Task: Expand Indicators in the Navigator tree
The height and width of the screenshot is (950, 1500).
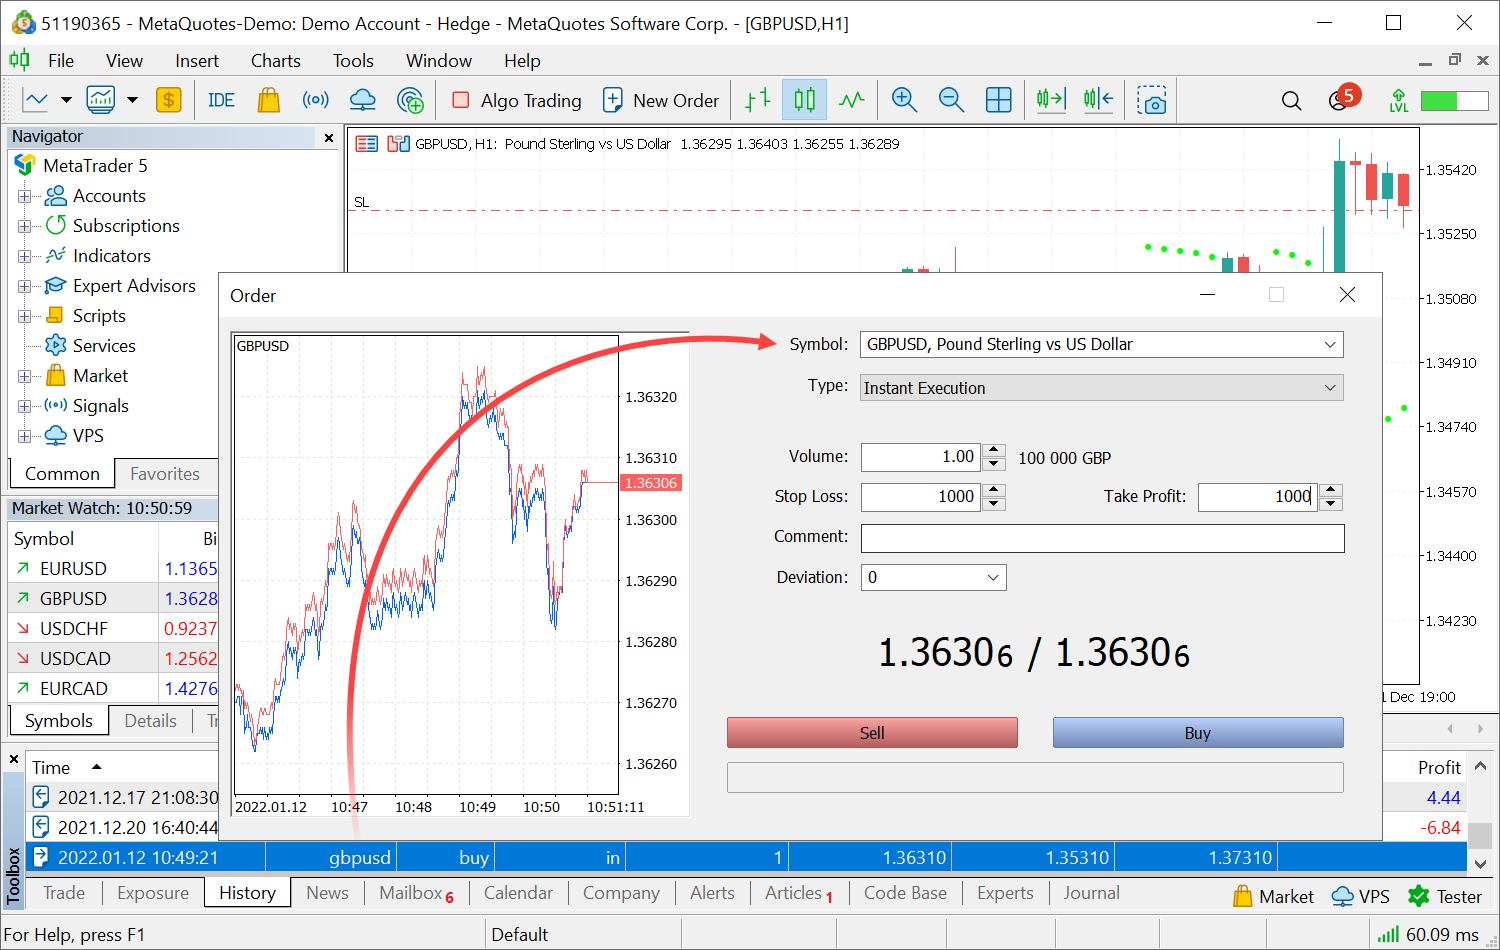Action: point(24,256)
